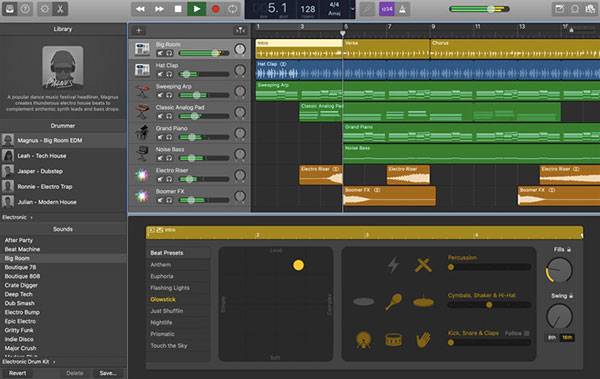The width and height of the screenshot is (600, 379).
Task: Open the Media Browser button
Action: pos(590,9)
